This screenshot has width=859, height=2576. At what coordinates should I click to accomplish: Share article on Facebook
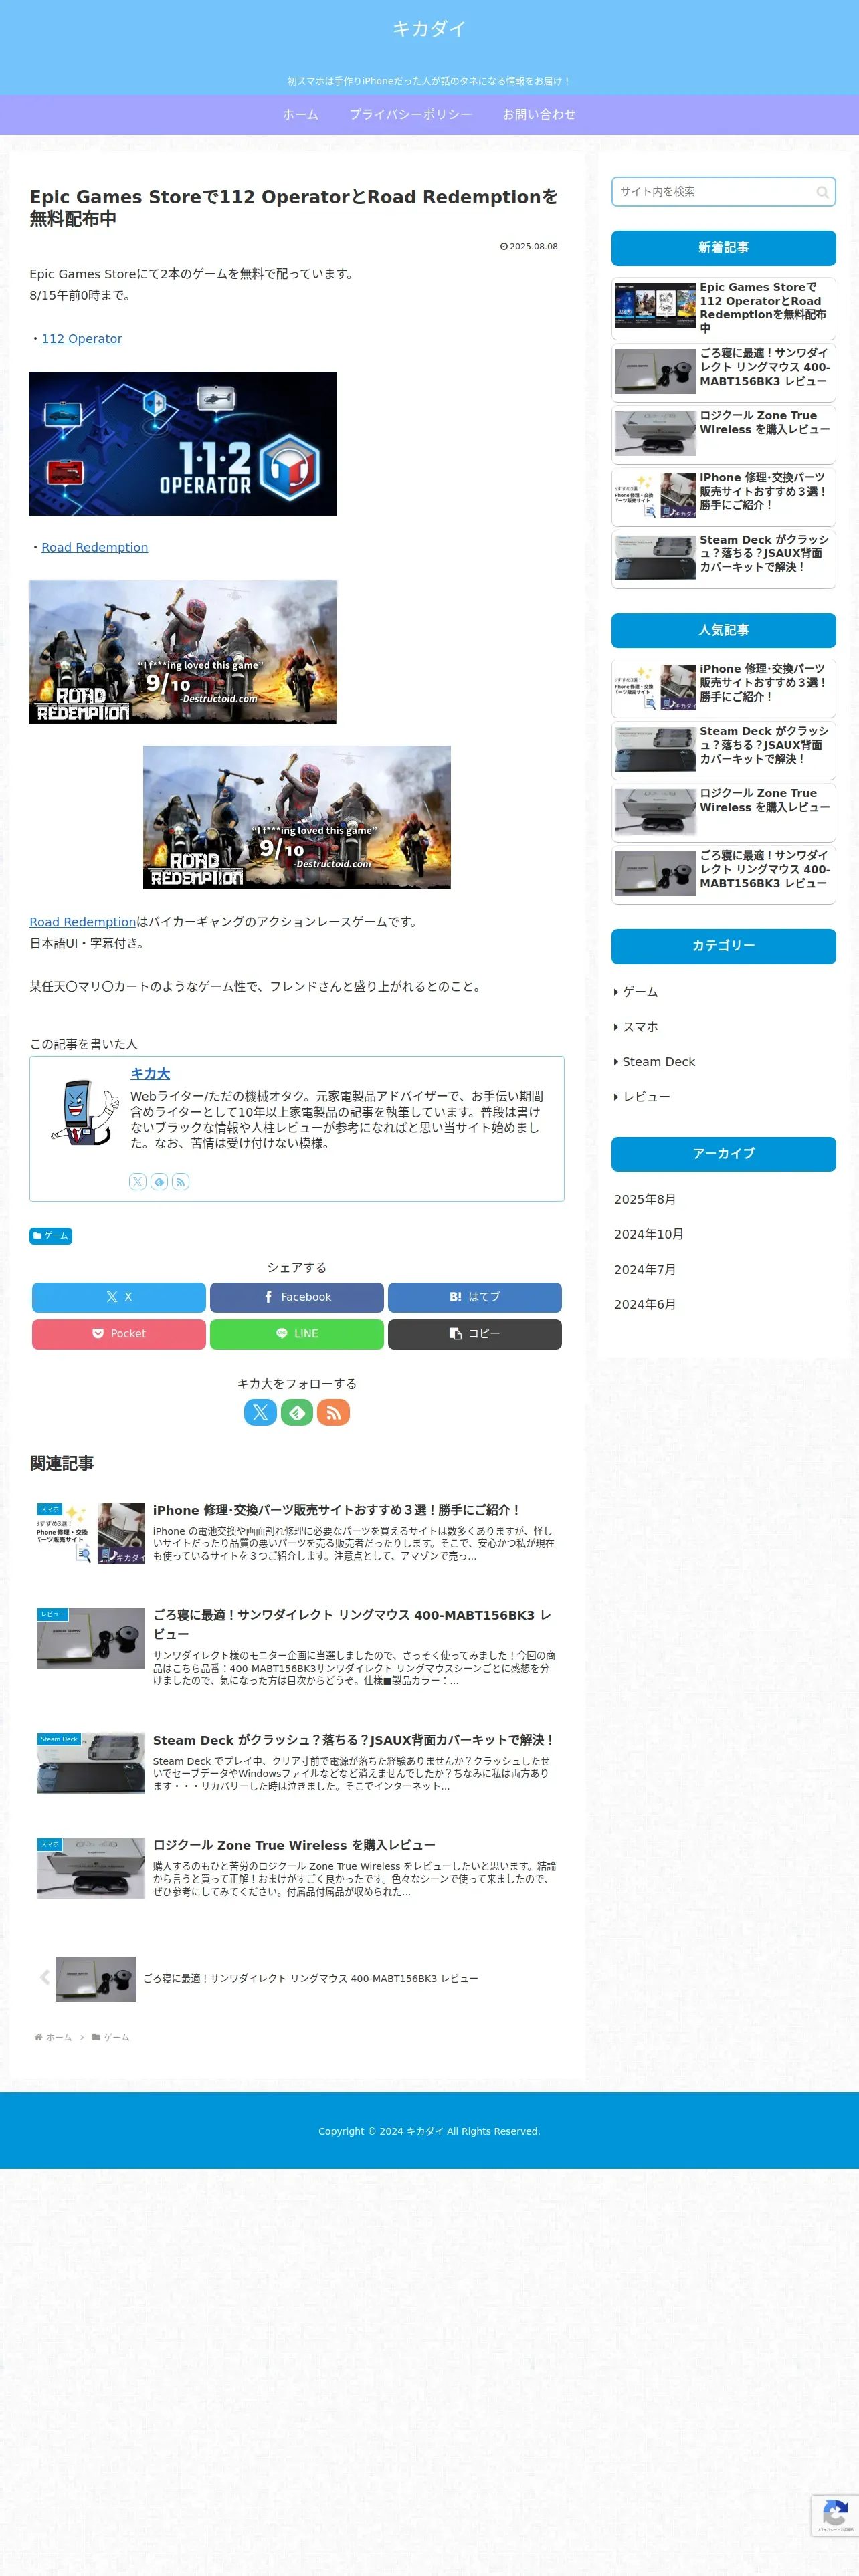(x=297, y=1297)
